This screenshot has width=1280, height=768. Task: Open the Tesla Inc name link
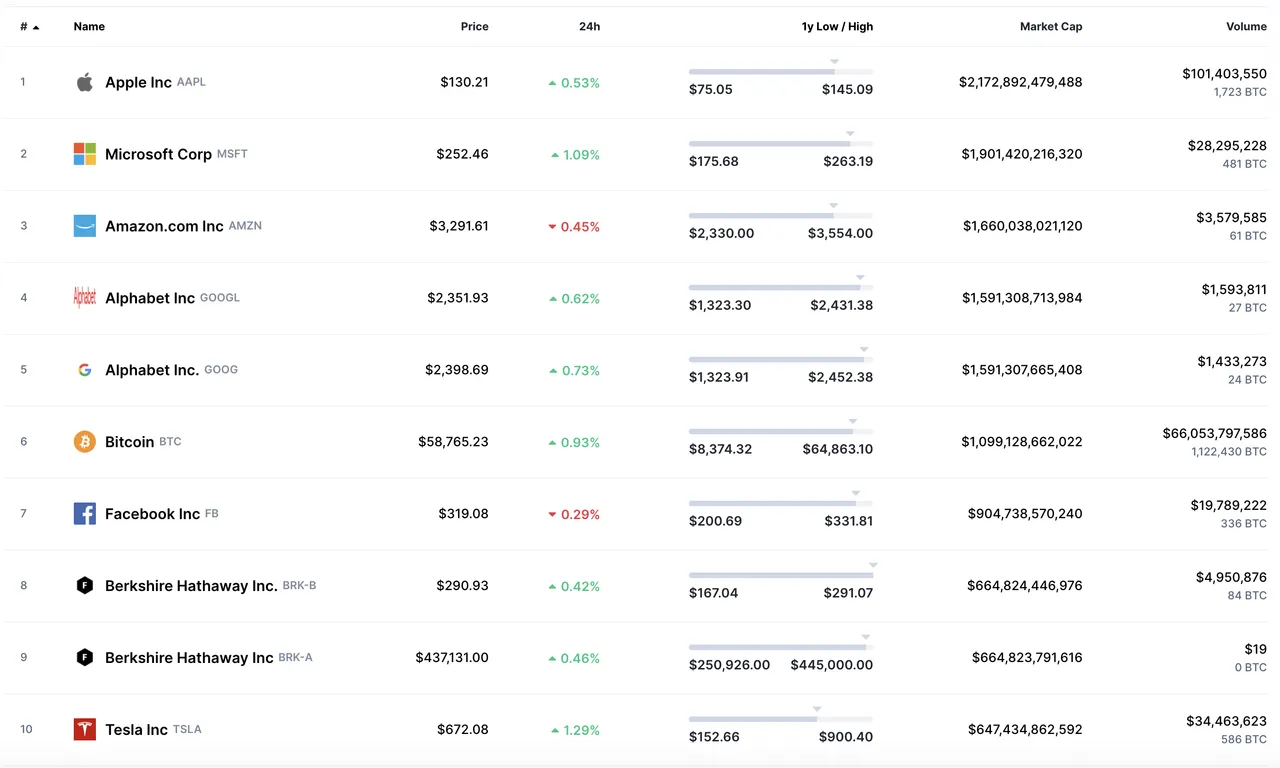point(136,730)
